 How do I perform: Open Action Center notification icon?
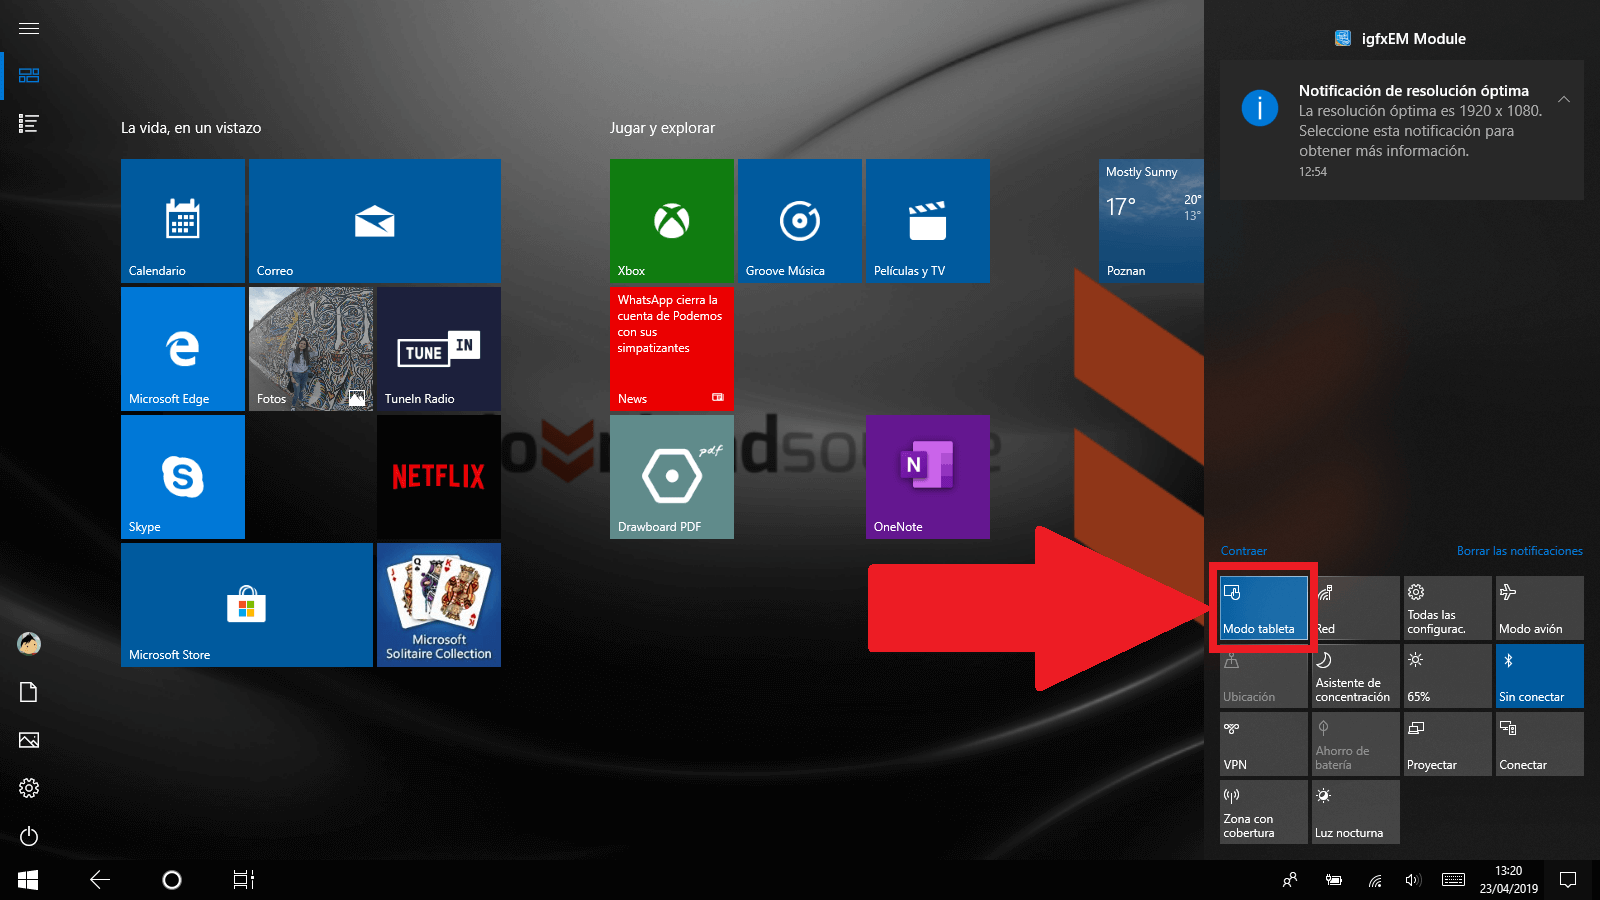(1568, 880)
